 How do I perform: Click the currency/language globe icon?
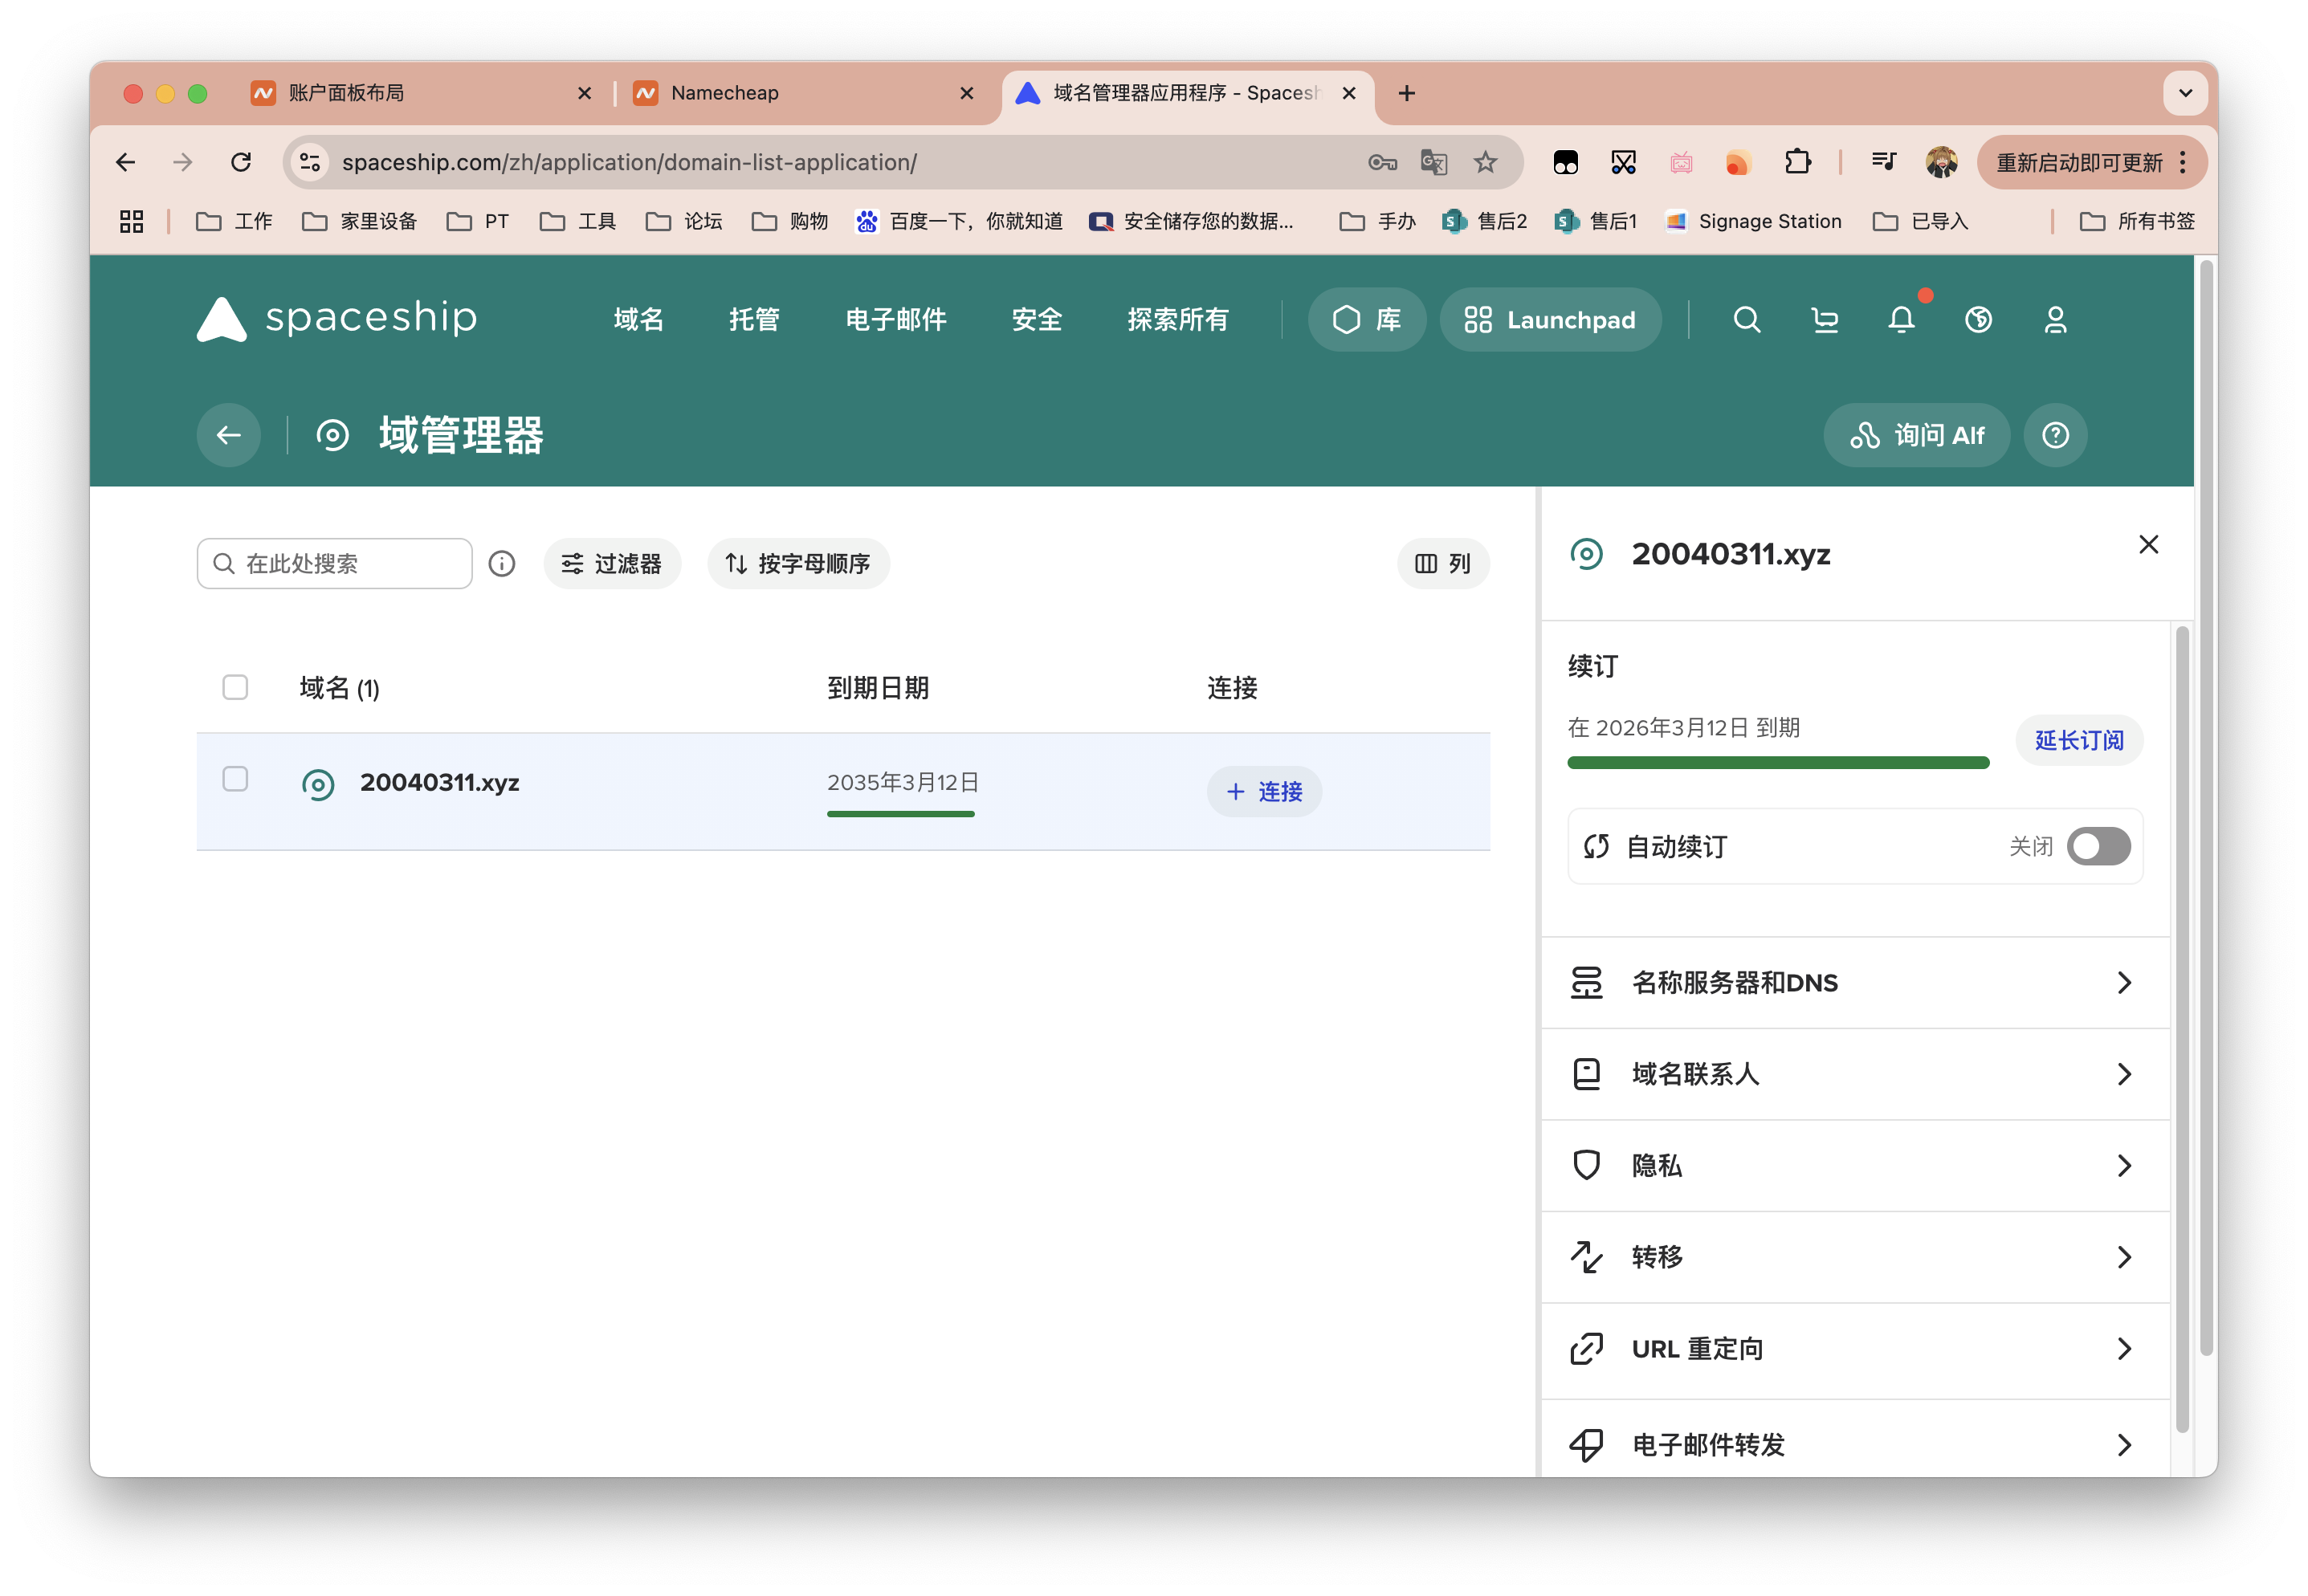1978,320
